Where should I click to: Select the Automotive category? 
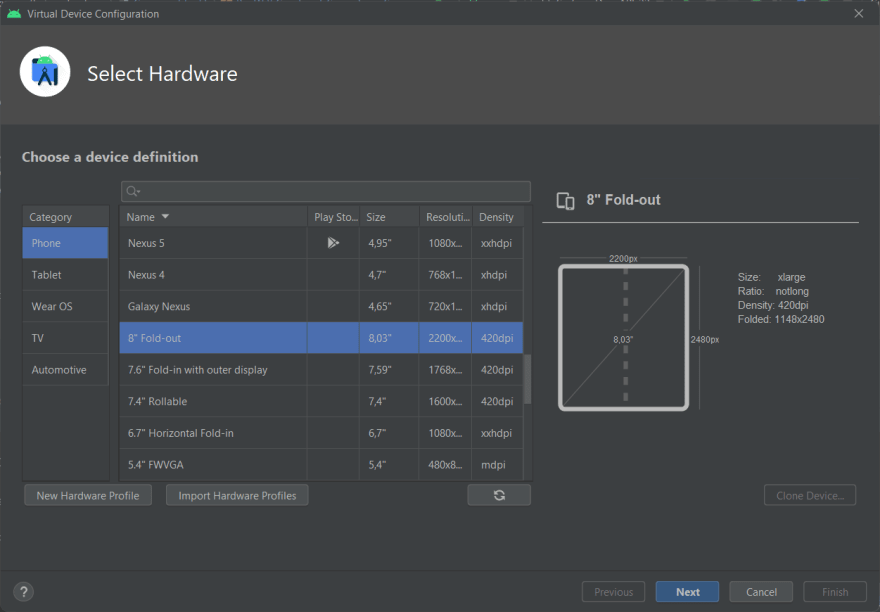coord(65,370)
